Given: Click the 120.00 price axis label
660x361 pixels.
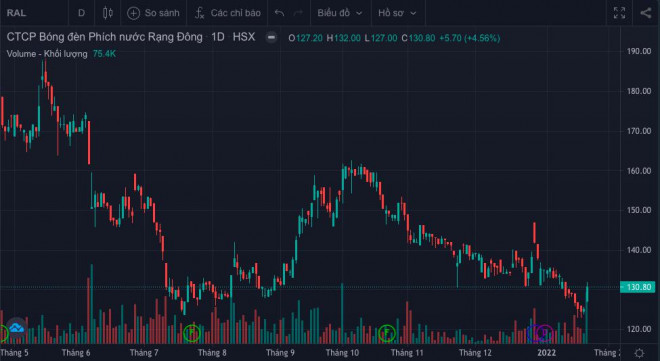Looking at the screenshot, I should 639,329.
